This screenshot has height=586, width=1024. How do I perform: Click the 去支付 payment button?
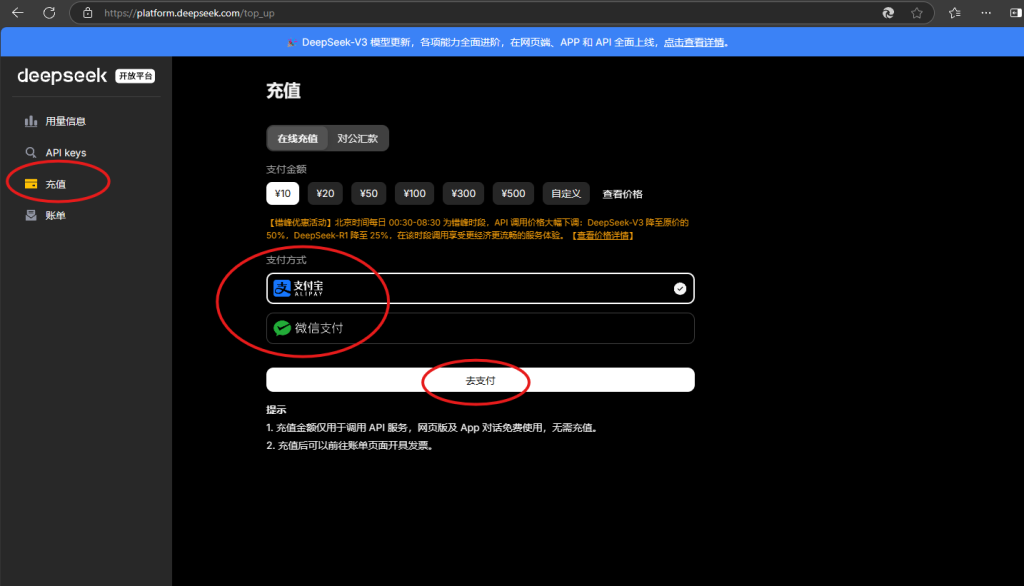click(480, 380)
